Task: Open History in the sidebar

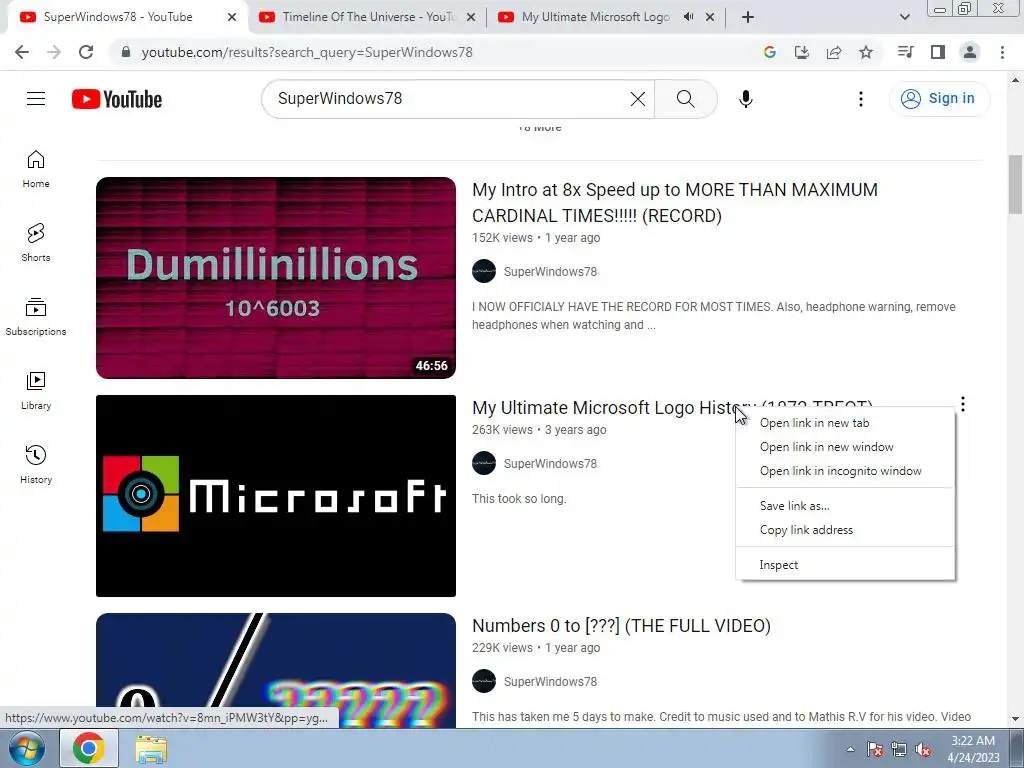Action: coord(36,464)
